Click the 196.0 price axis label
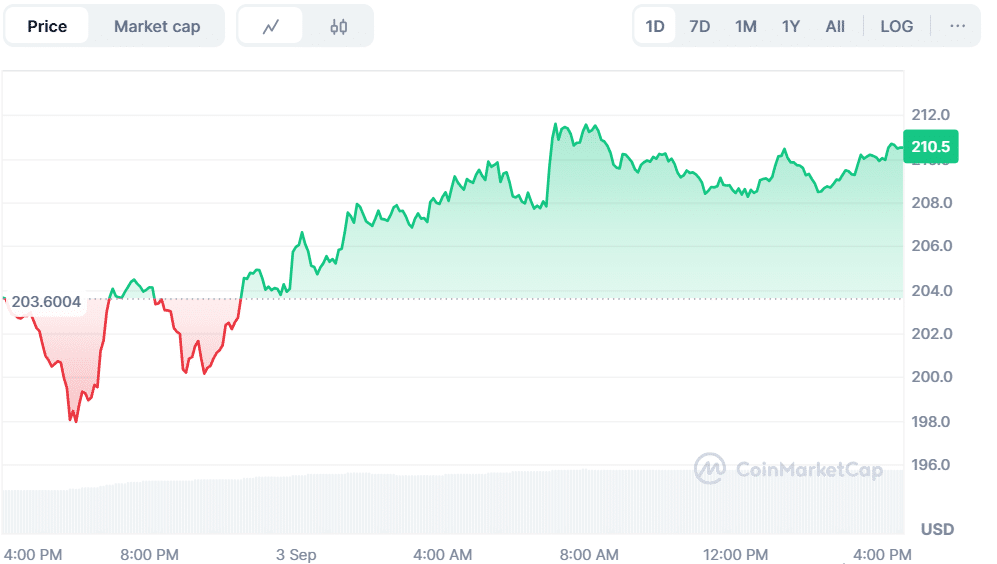This screenshot has height=564, width=997. pyautogui.click(x=930, y=465)
